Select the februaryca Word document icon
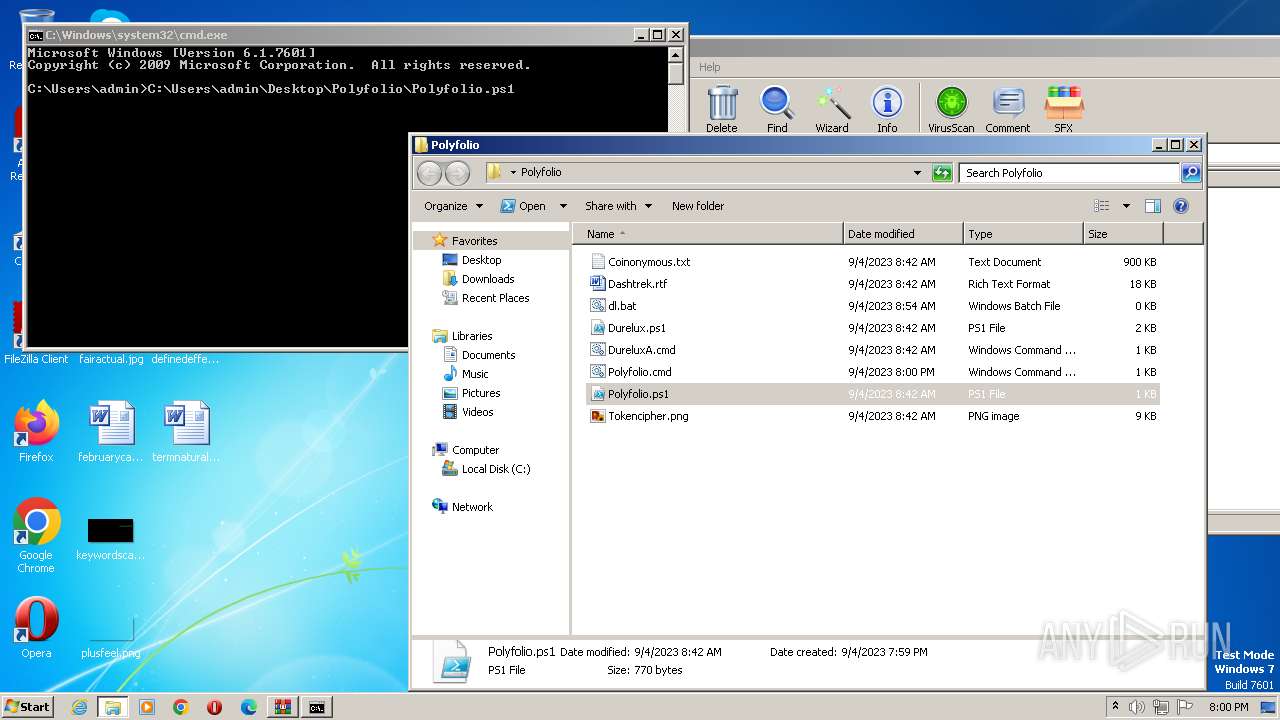This screenshot has height=720, width=1280. [110, 432]
